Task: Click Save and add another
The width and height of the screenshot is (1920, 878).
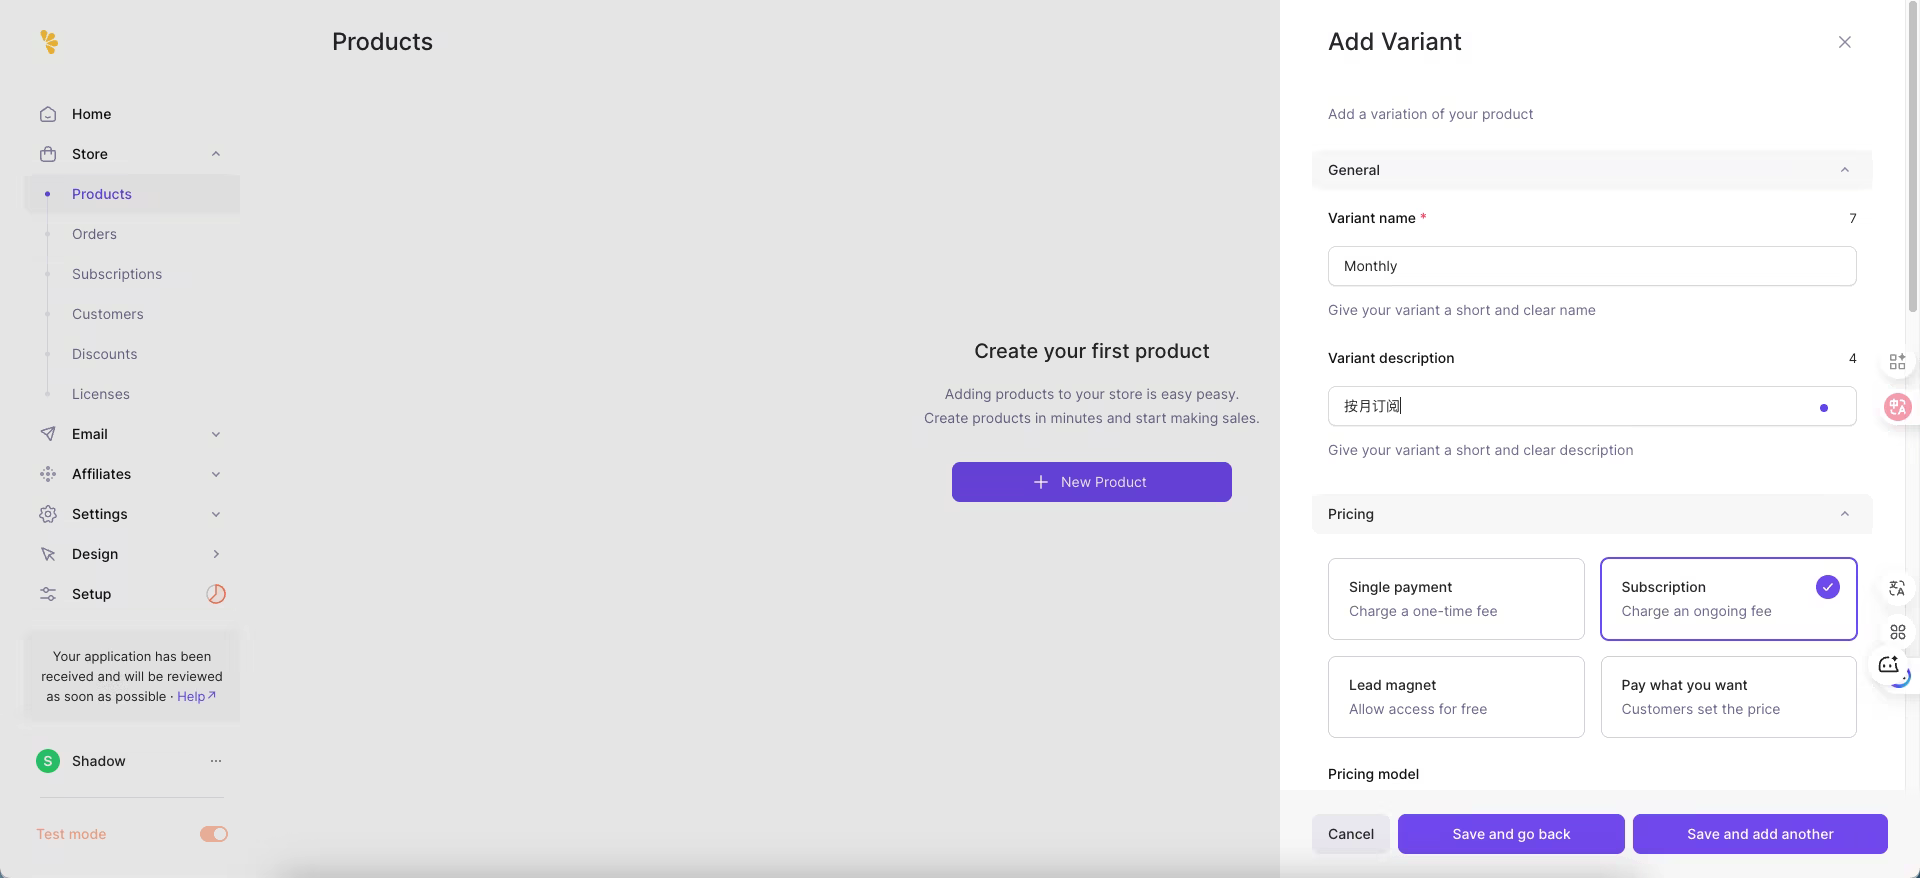Action: pos(1760,834)
